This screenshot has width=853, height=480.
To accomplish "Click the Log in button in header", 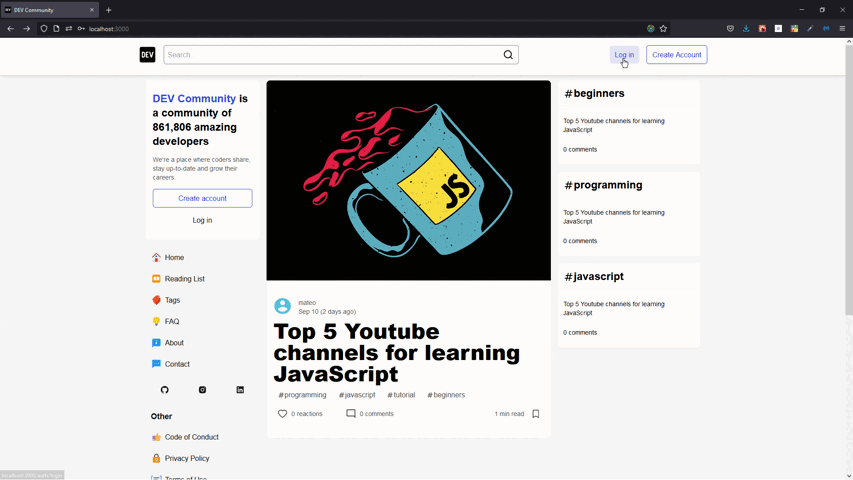I will click(x=624, y=54).
